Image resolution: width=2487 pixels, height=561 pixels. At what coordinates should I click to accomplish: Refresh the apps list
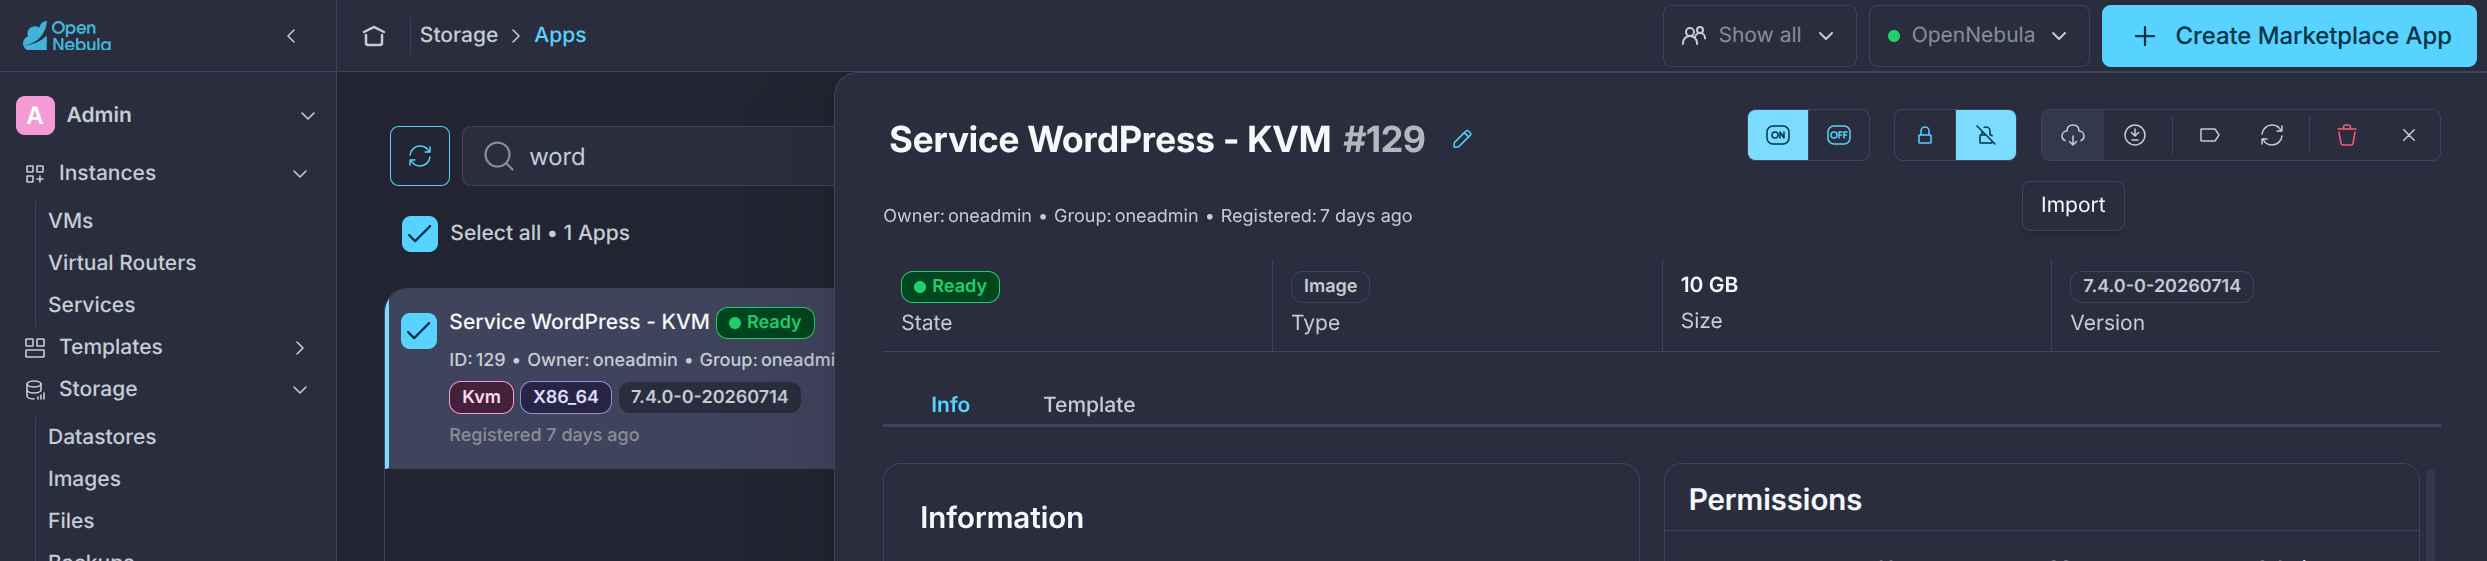420,156
